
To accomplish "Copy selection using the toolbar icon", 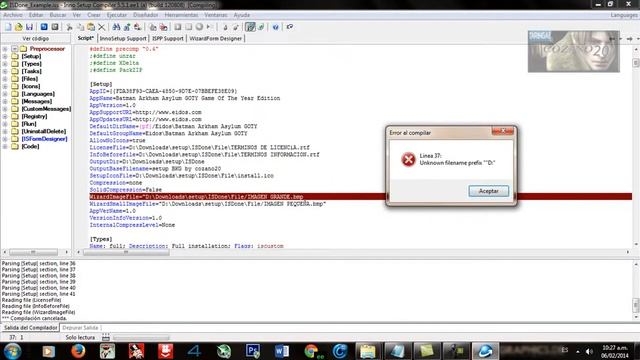I will click(80, 27).
